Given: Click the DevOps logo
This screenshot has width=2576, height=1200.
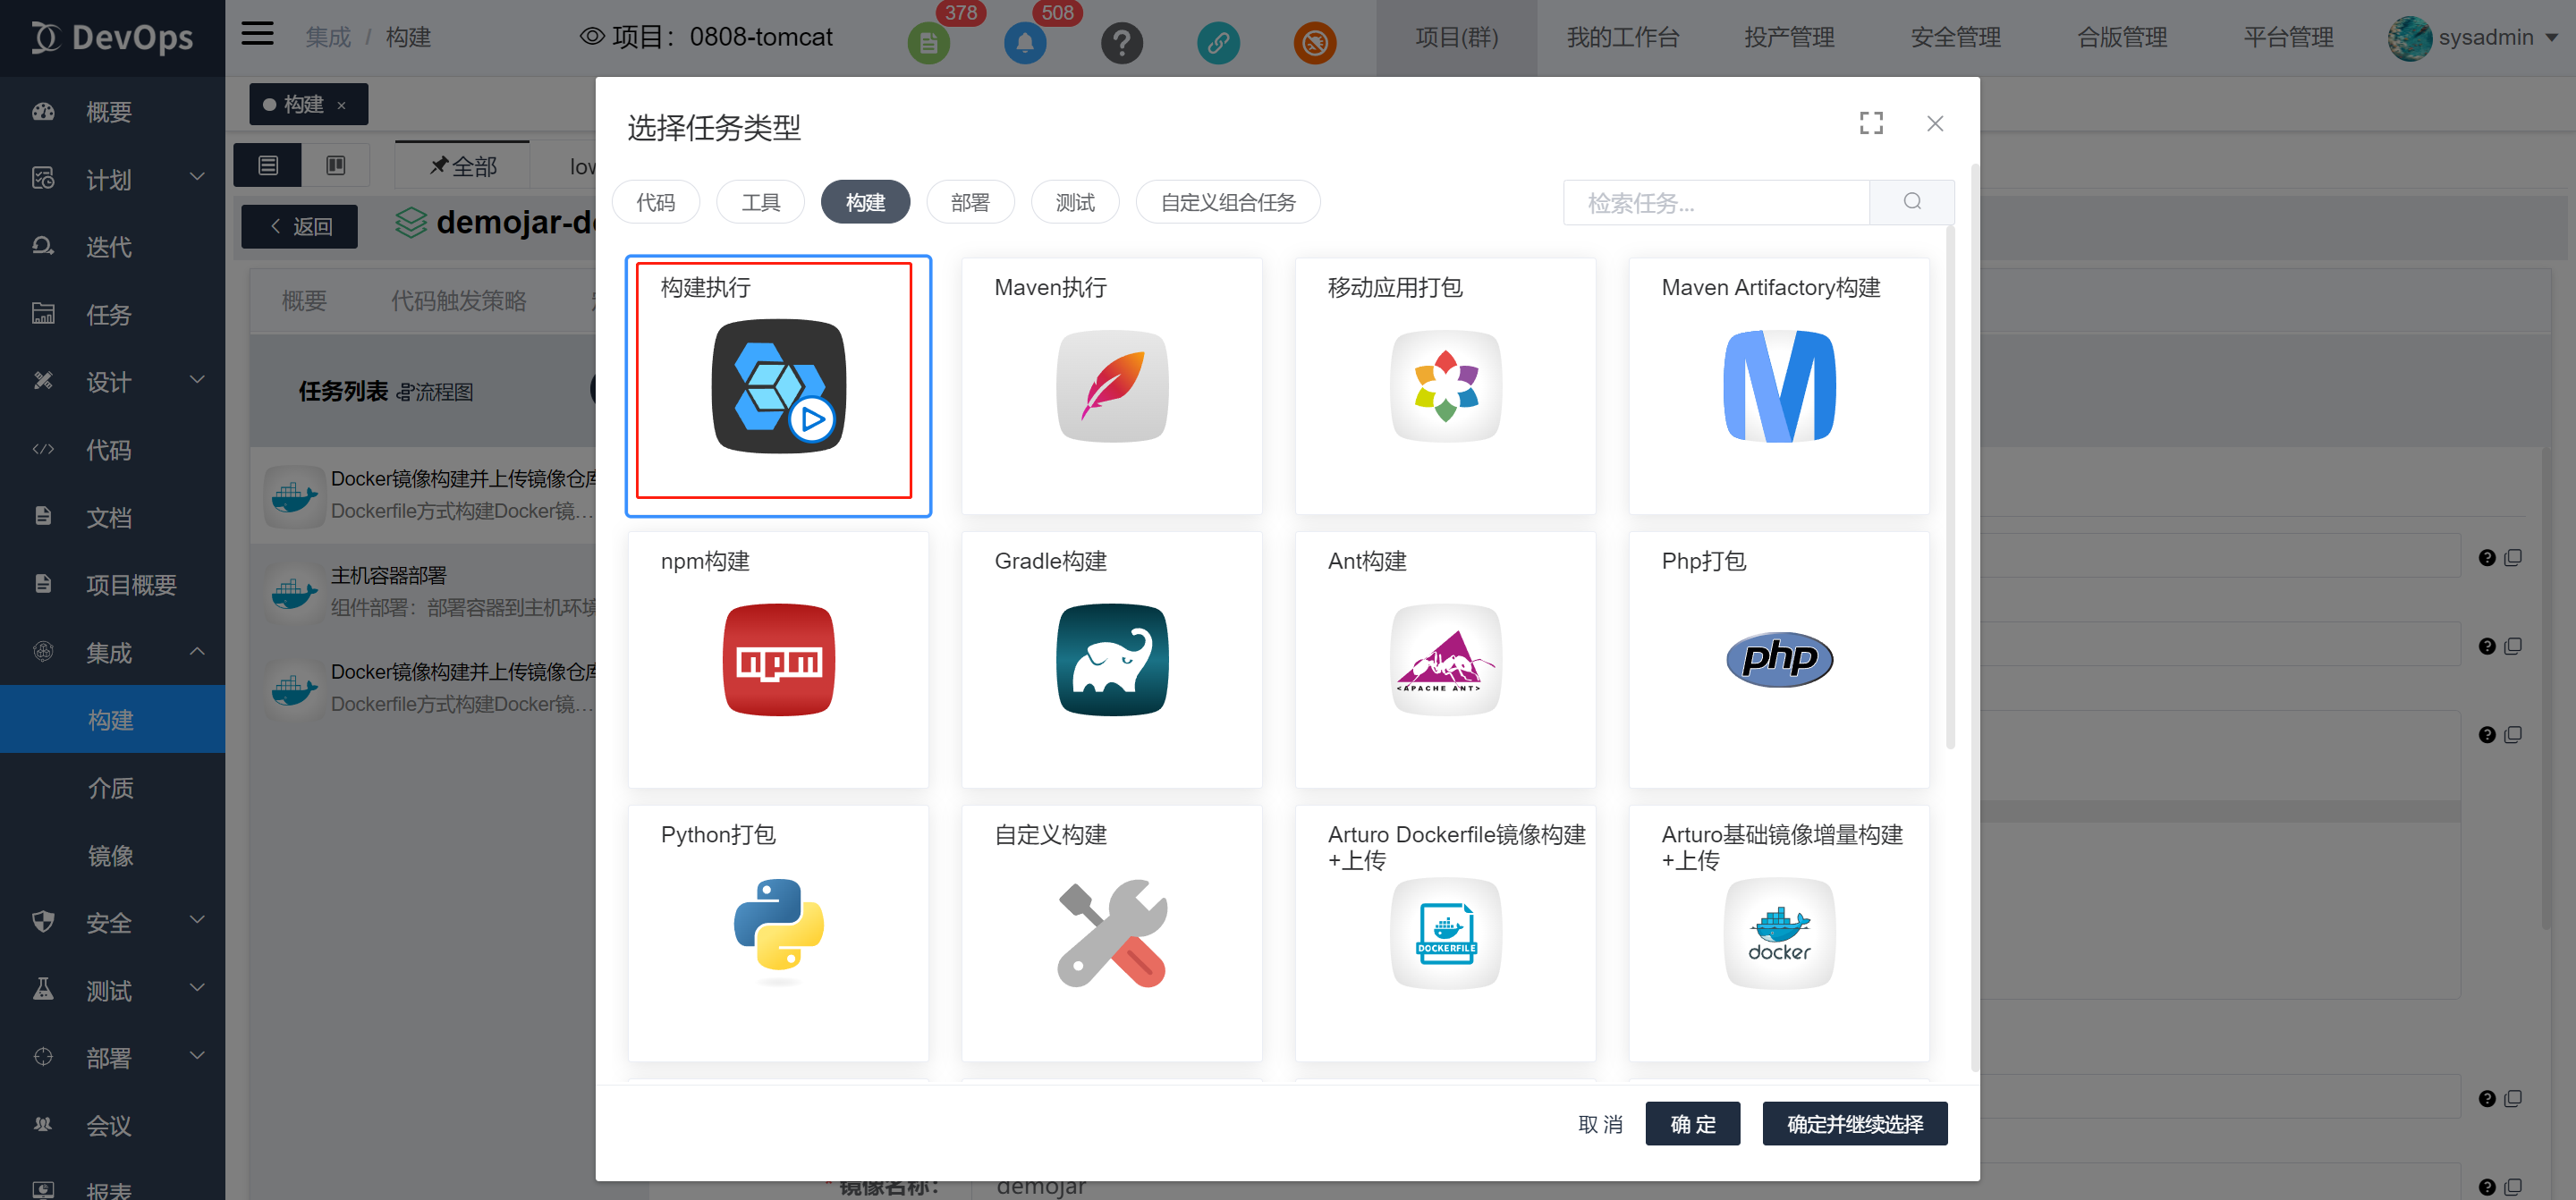Looking at the screenshot, I should click(112, 38).
